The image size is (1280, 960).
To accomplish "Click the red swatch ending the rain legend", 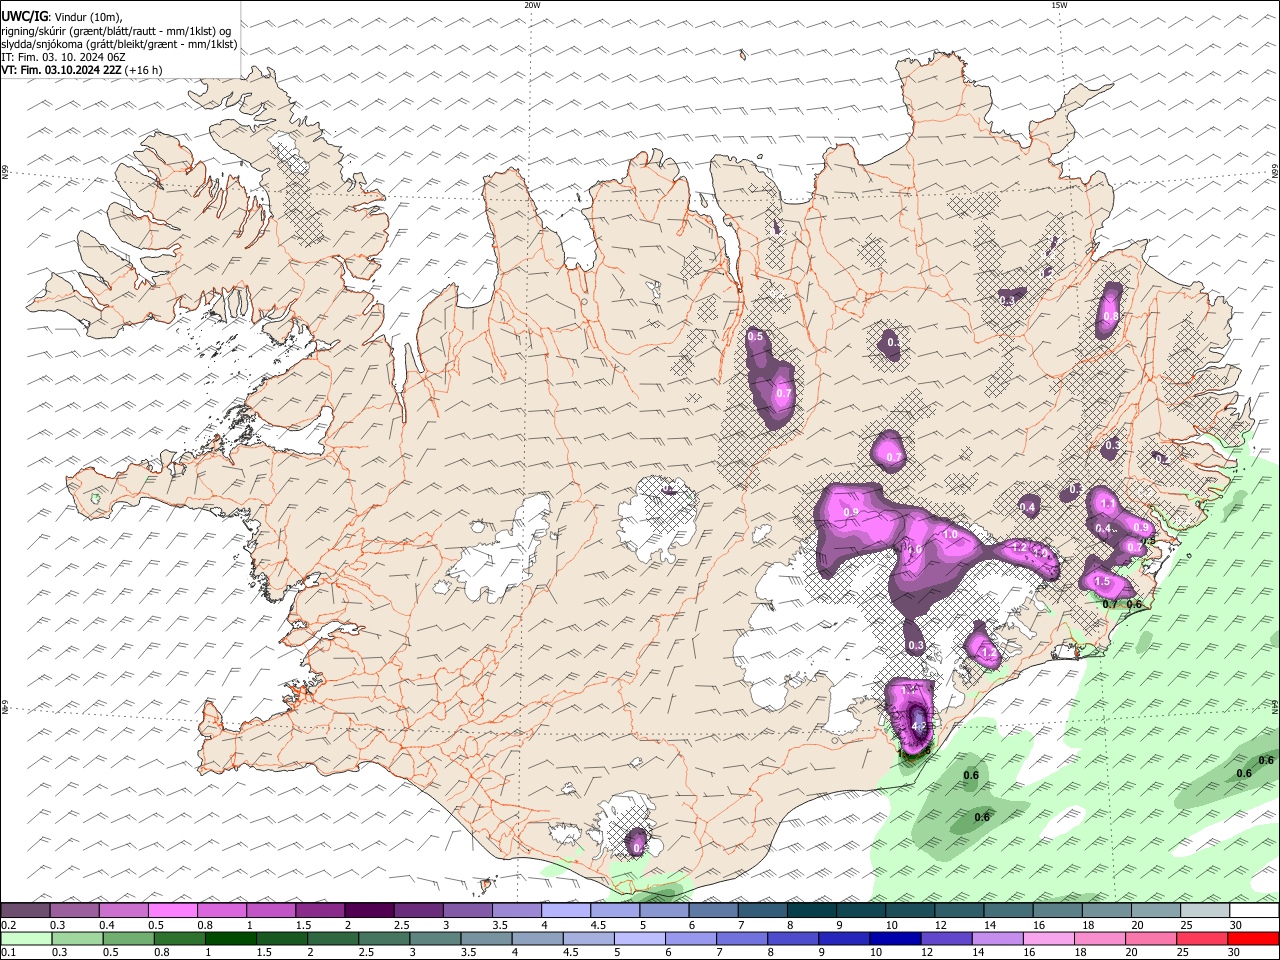I will coord(1253,939).
